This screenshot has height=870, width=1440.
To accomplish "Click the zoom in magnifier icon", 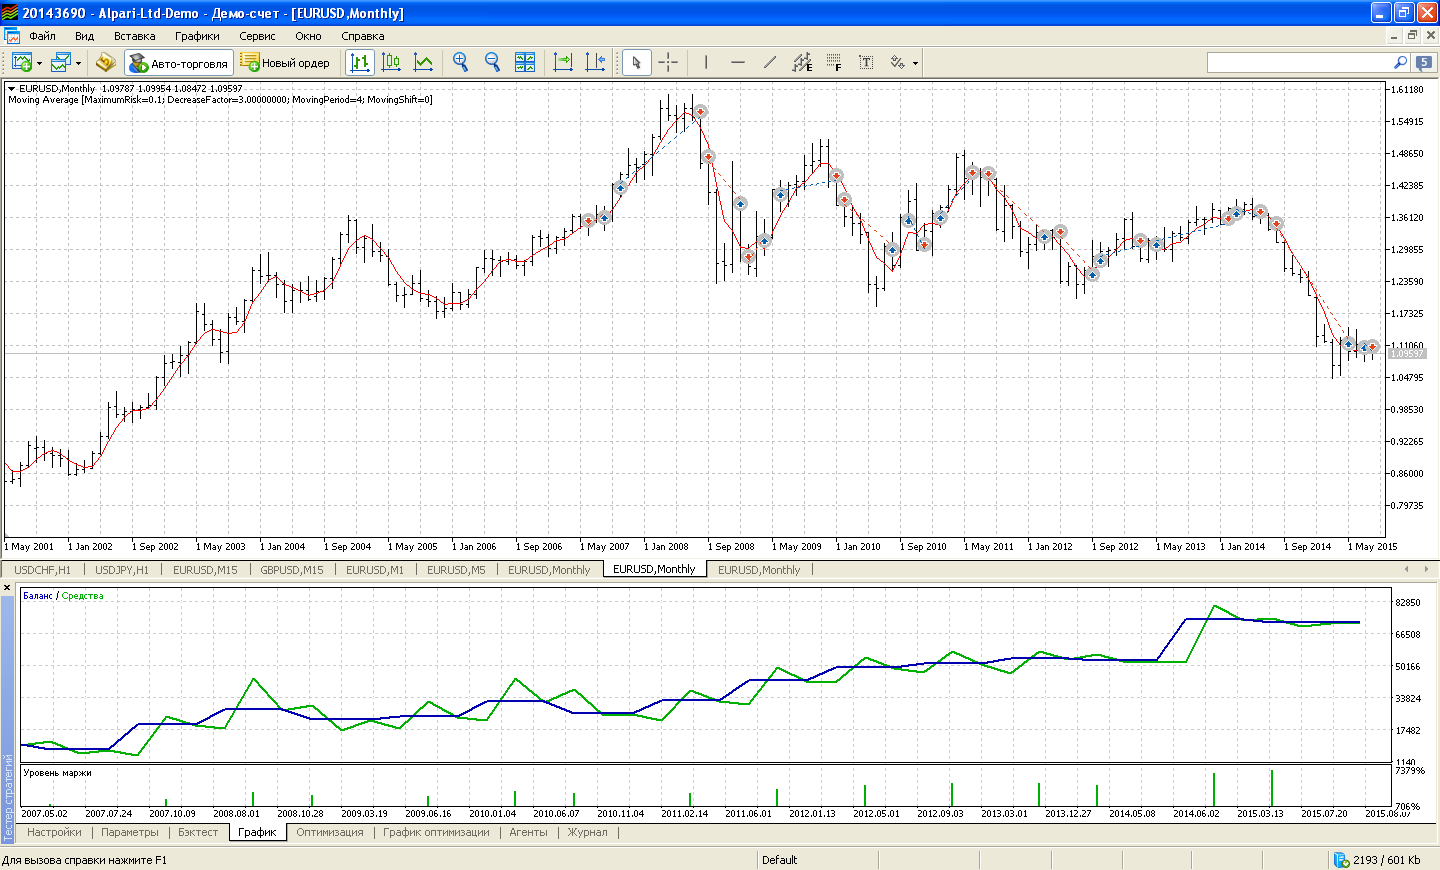I will [x=460, y=62].
